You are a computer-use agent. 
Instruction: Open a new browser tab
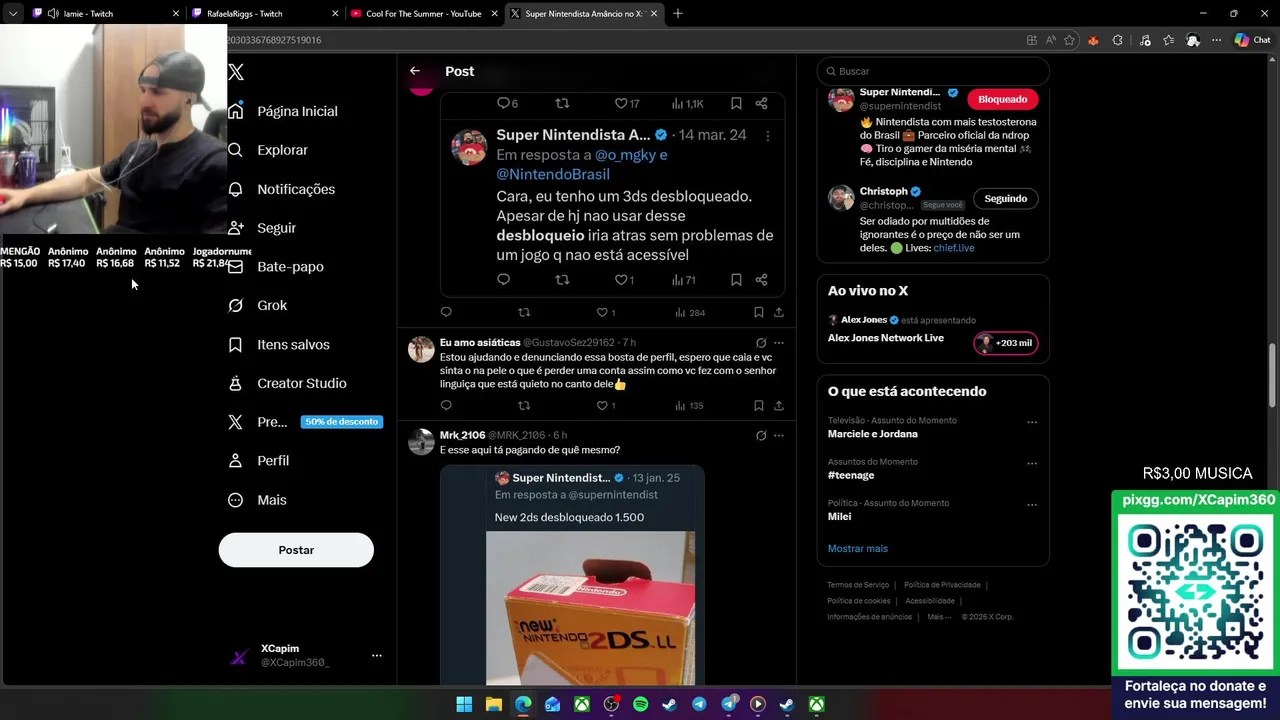(x=678, y=14)
